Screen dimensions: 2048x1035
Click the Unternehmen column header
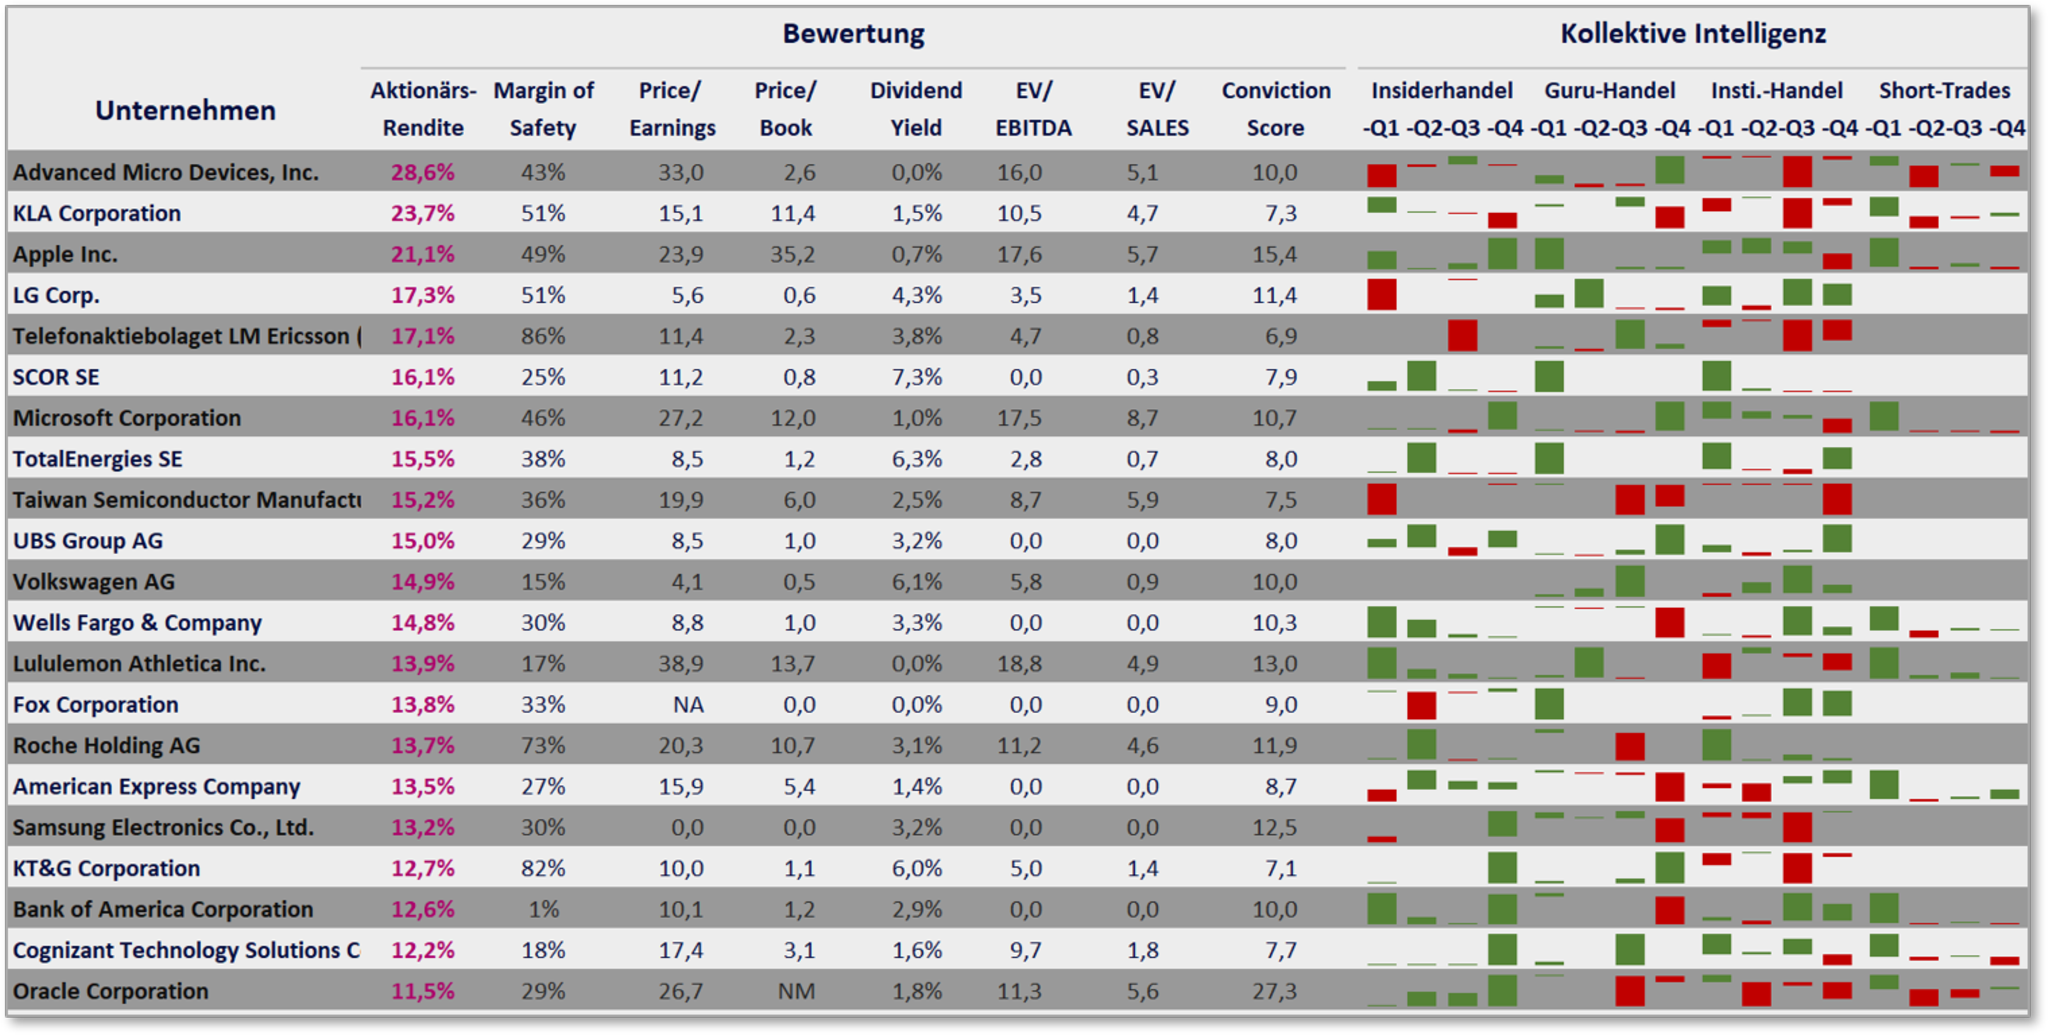coord(185,110)
